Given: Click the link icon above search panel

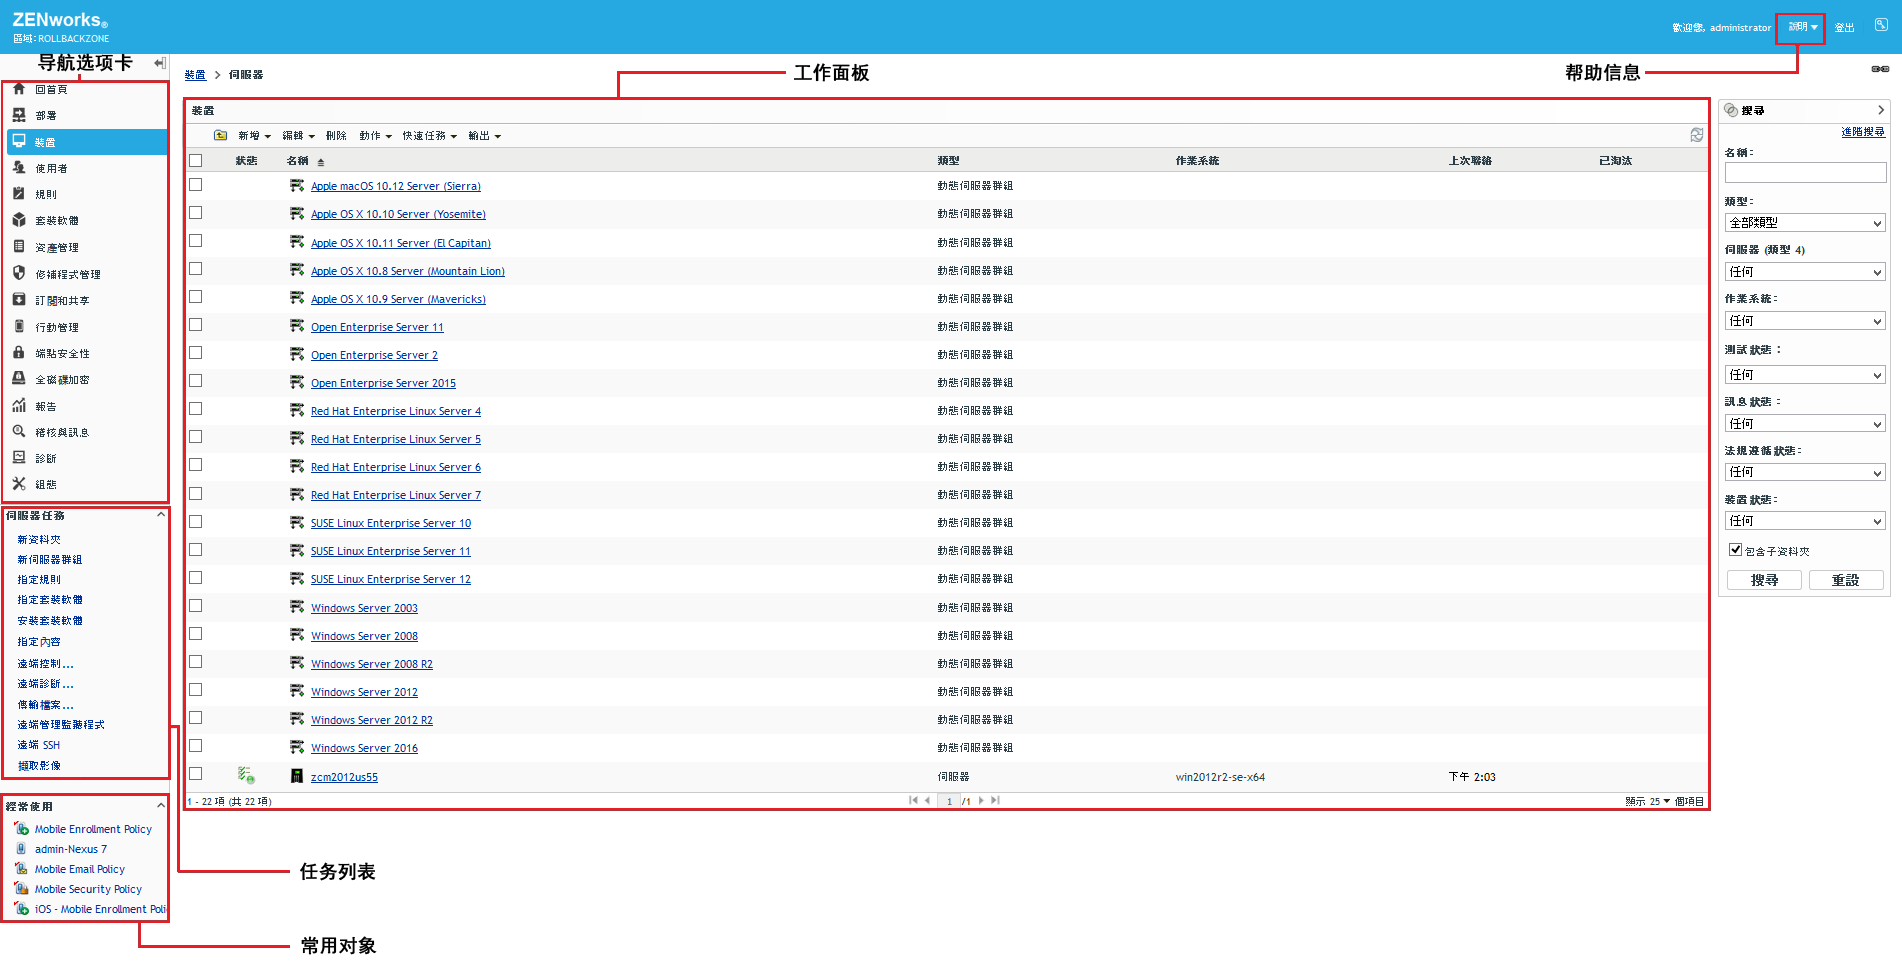Looking at the screenshot, I should coord(1880,69).
